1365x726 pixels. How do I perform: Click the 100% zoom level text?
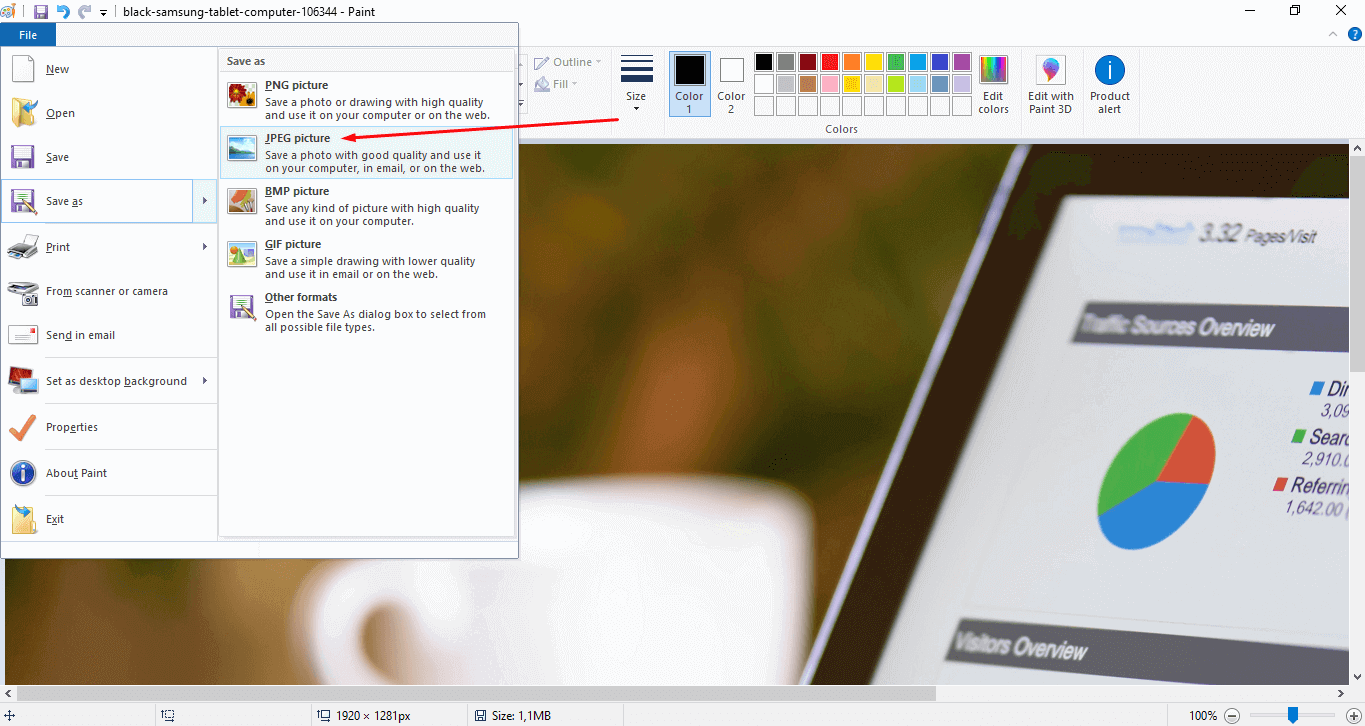tap(1203, 716)
